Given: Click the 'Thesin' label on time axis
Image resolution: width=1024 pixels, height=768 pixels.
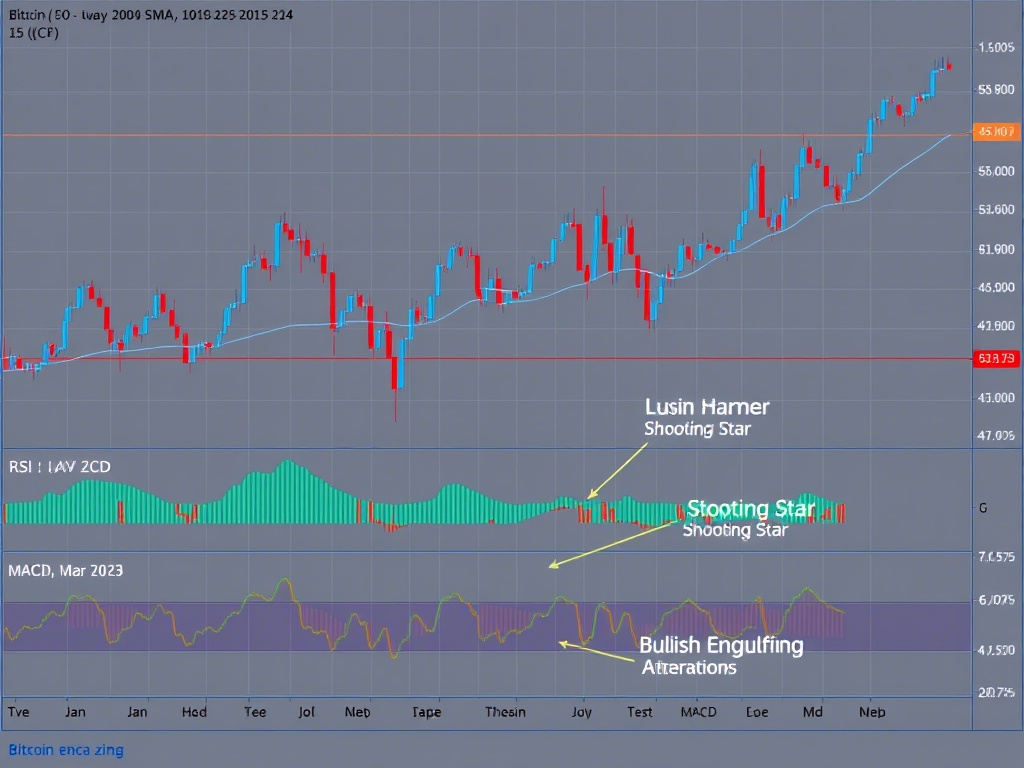Looking at the screenshot, I should point(505,712).
